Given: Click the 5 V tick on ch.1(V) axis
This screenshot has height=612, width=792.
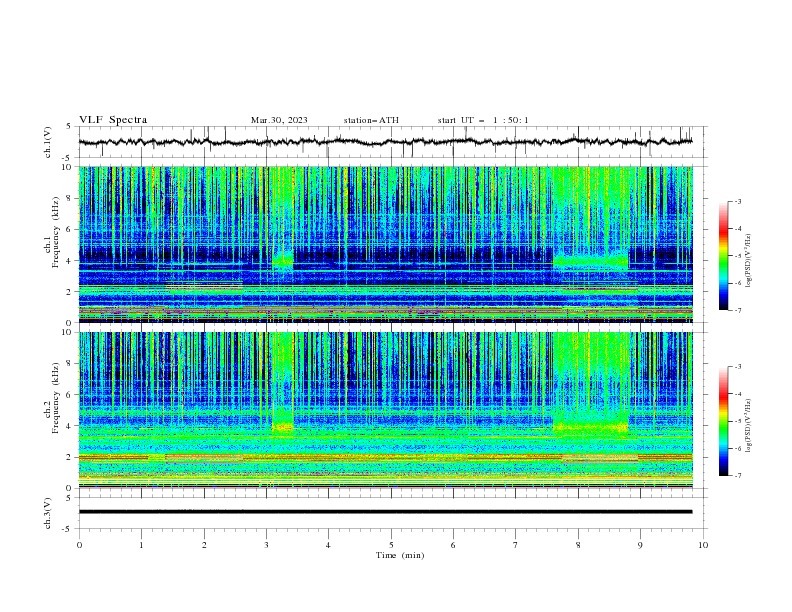Looking at the screenshot, I should click(x=69, y=126).
